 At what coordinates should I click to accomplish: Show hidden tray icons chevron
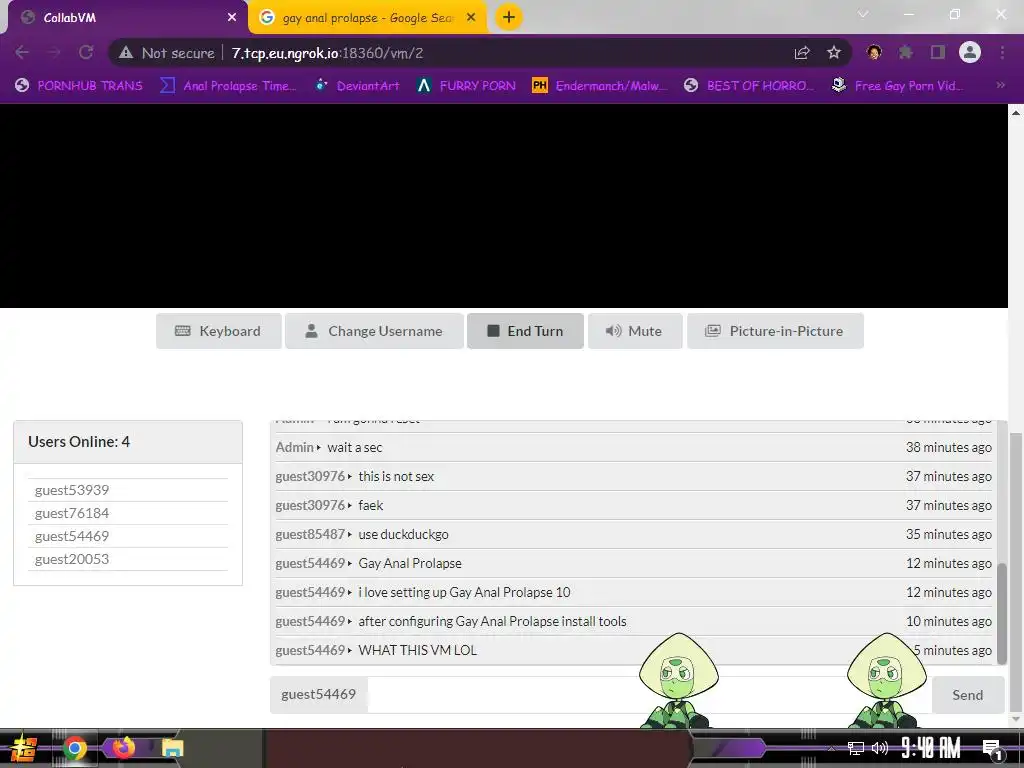coord(831,748)
